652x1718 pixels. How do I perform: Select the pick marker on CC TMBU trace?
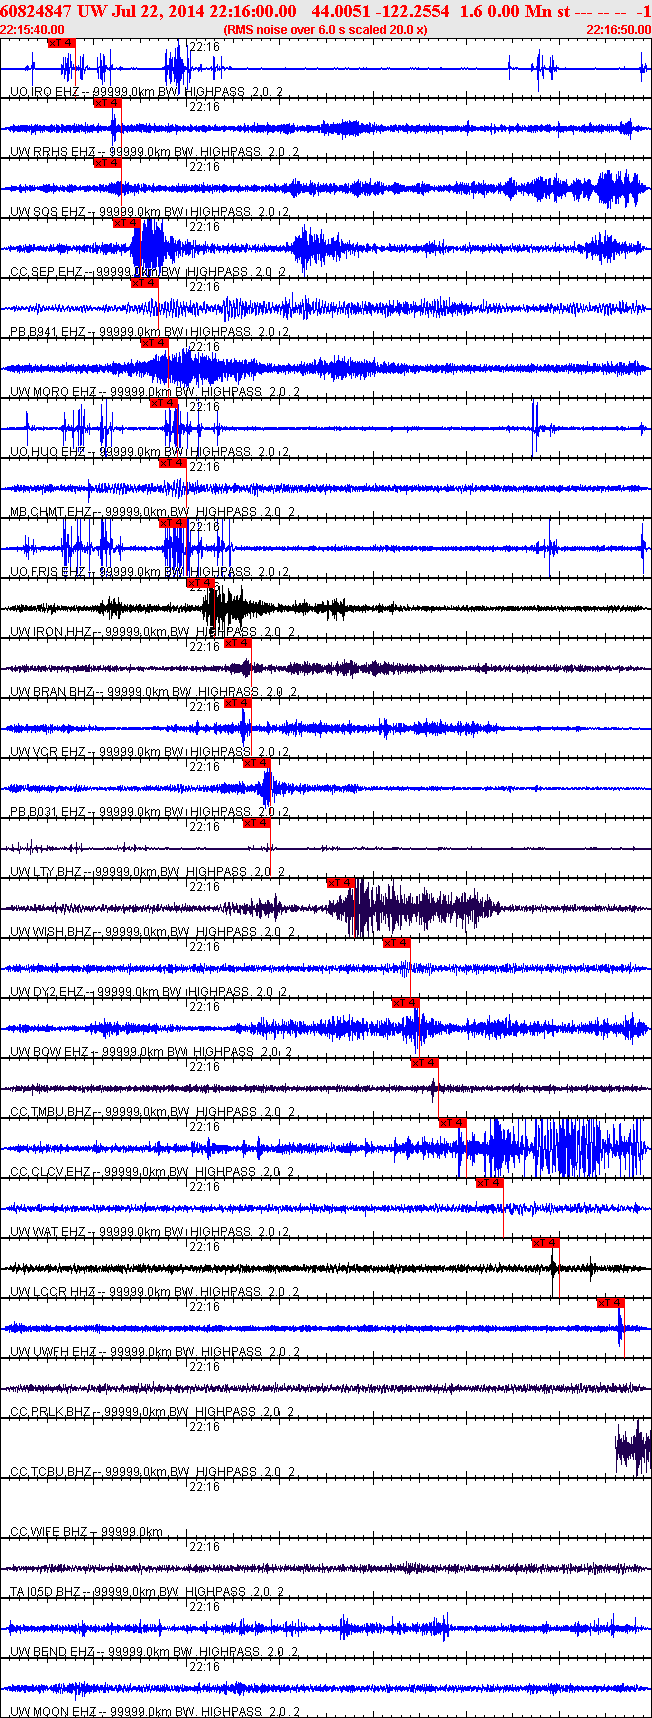(x=425, y=1062)
